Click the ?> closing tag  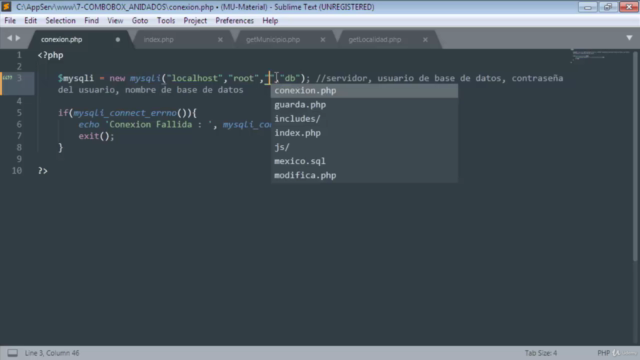pyautogui.click(x=43, y=171)
